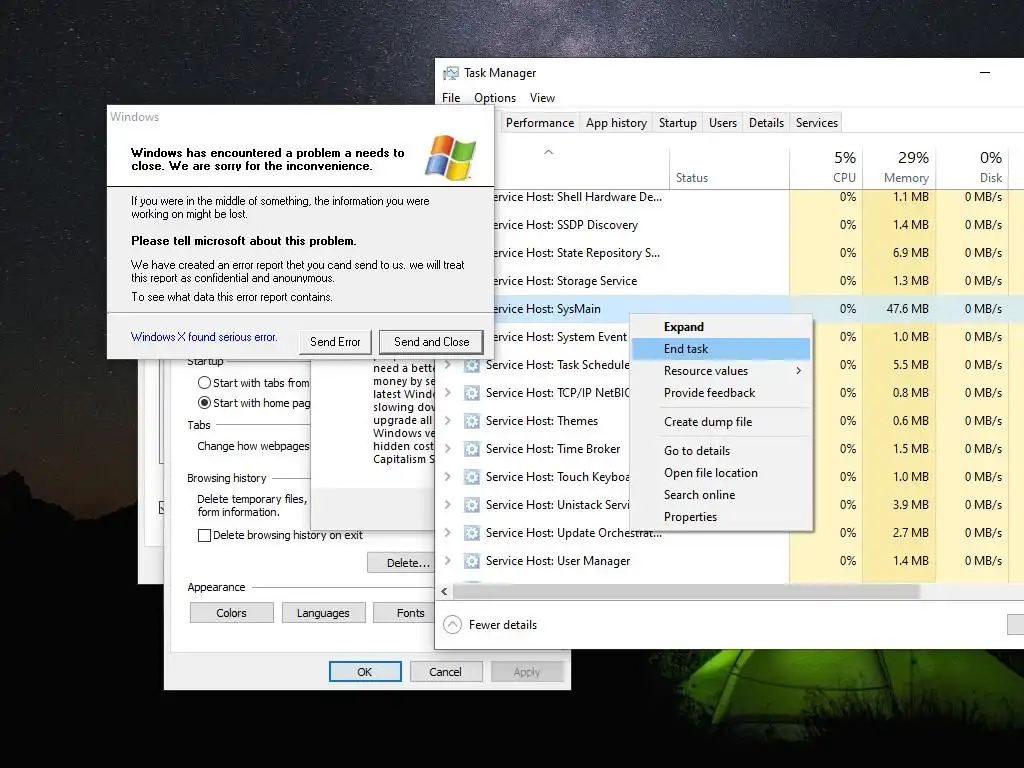The width and height of the screenshot is (1024, 768).
Task: Open the View menu in Task Manager
Action: tap(542, 98)
